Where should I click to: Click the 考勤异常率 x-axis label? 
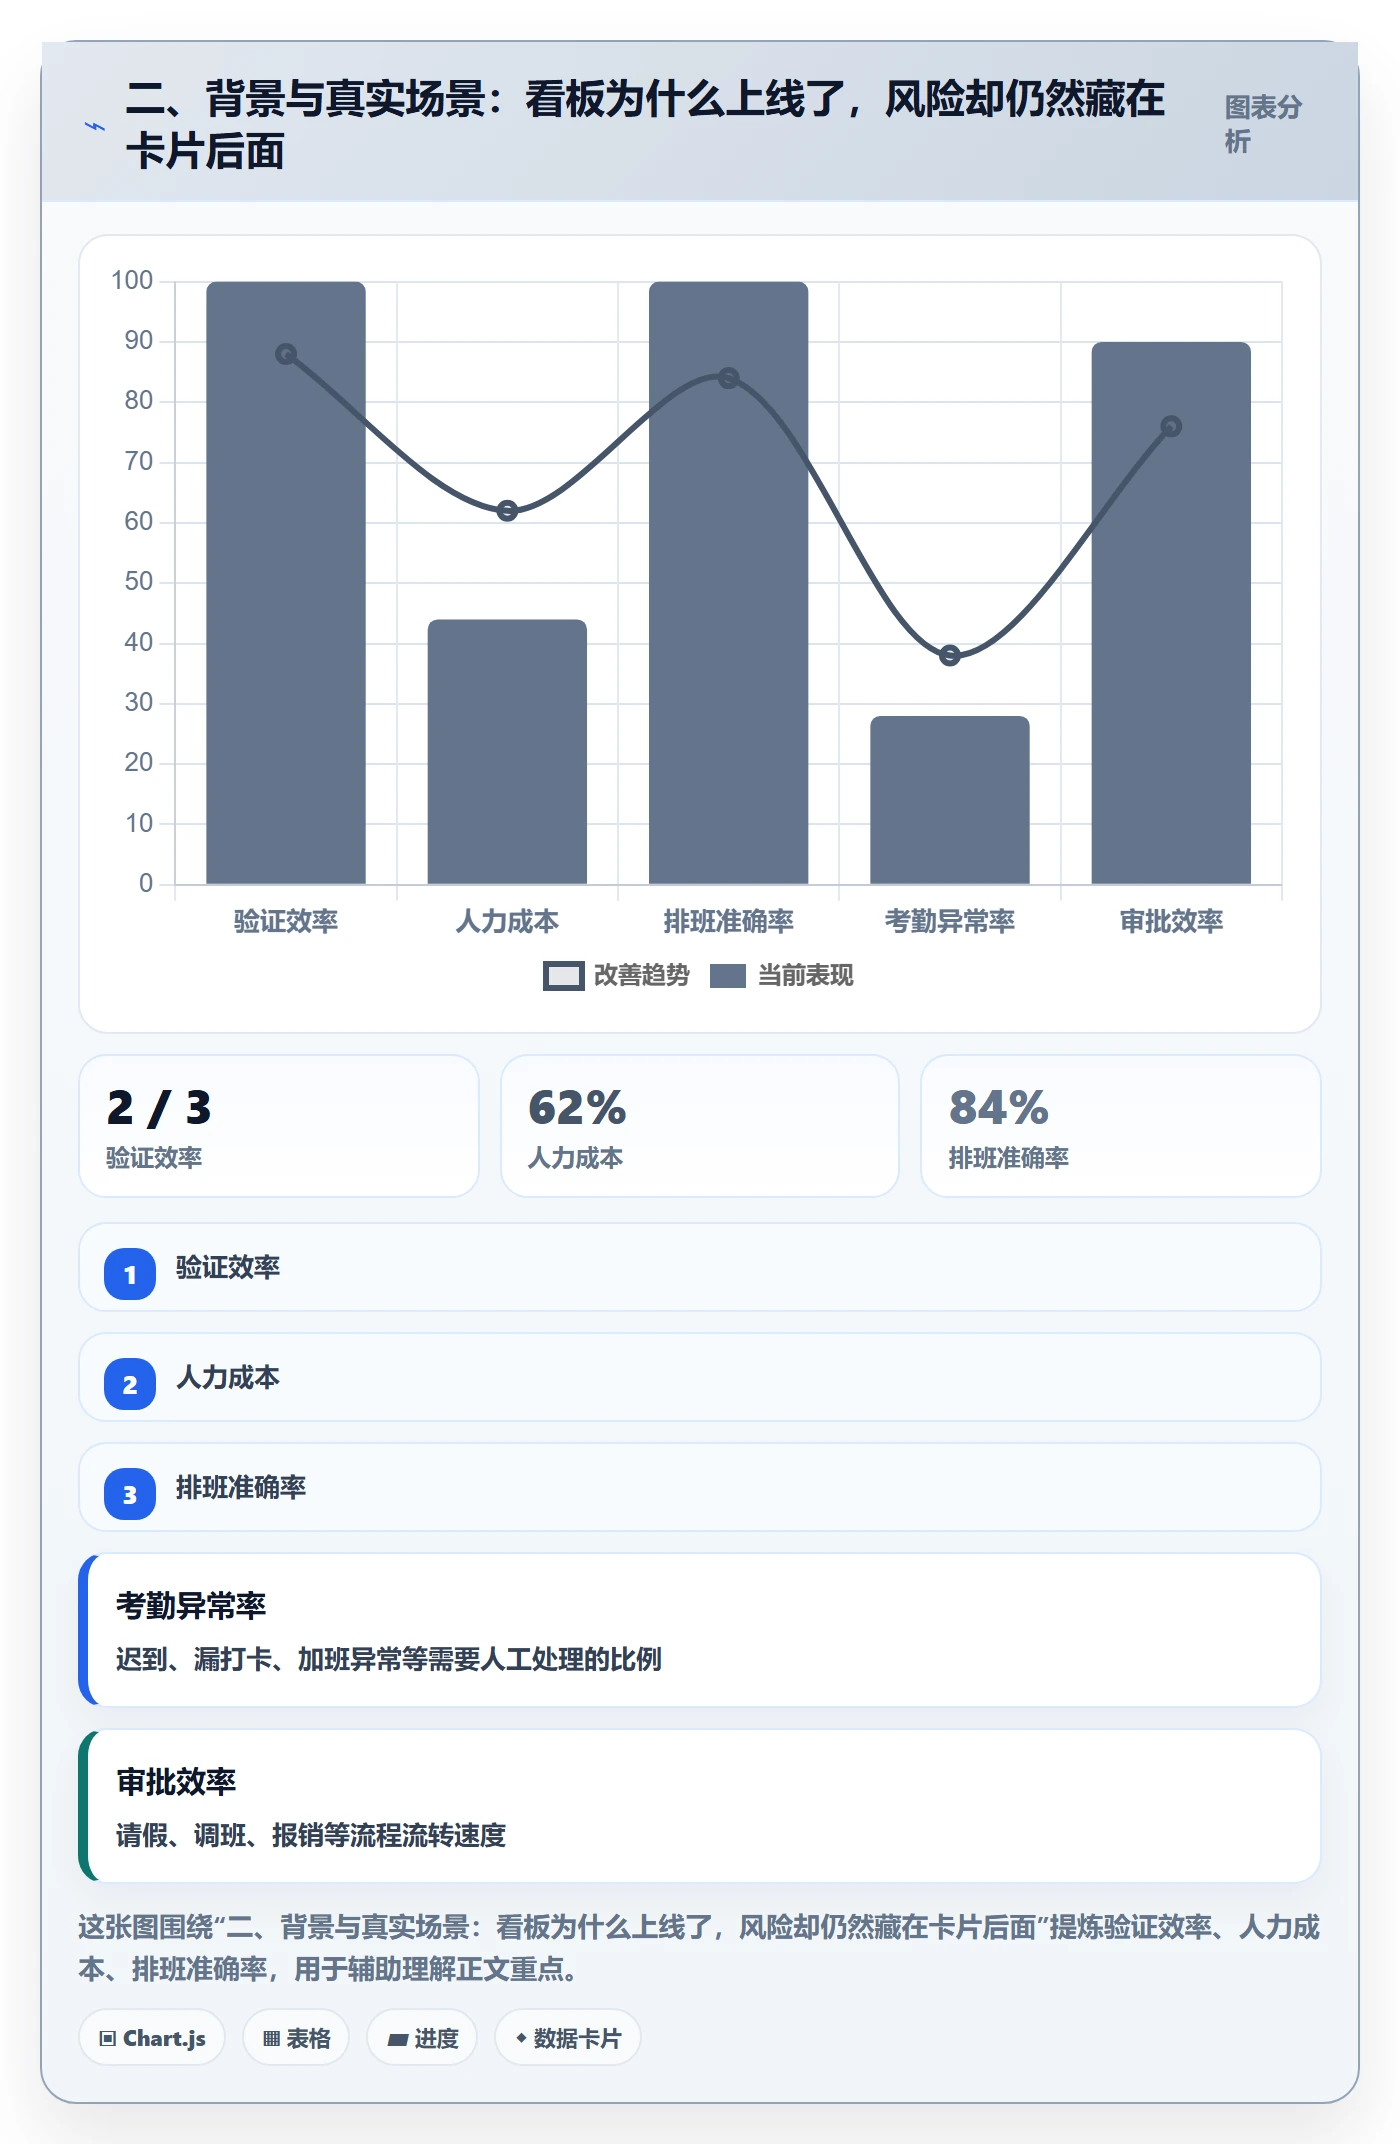950,921
